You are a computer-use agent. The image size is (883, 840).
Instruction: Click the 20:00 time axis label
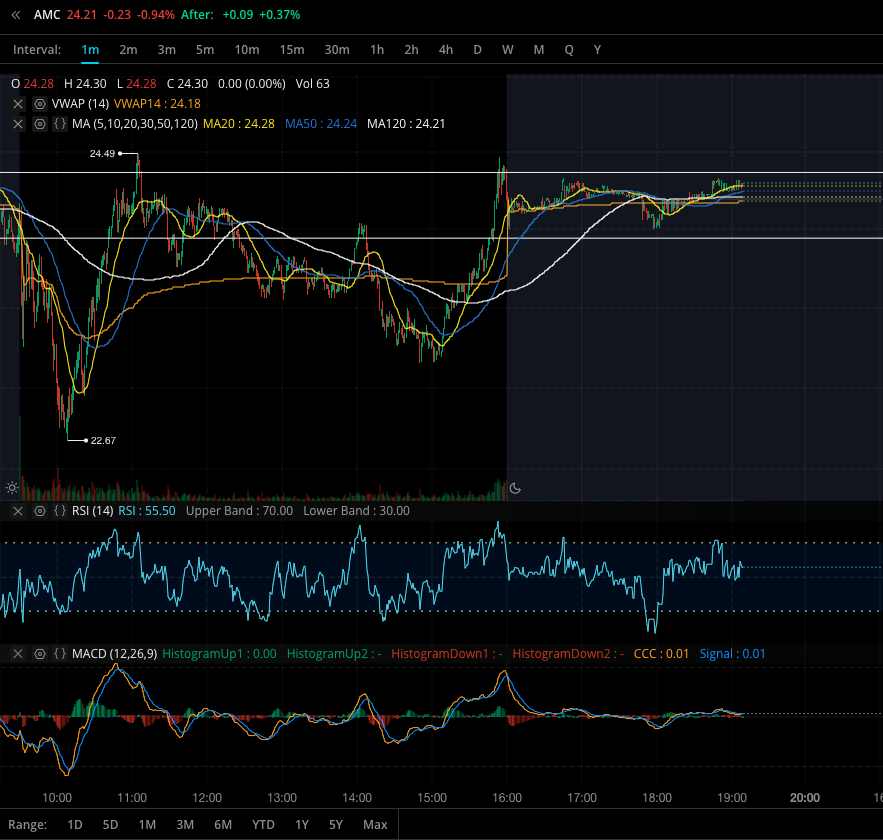(805, 798)
